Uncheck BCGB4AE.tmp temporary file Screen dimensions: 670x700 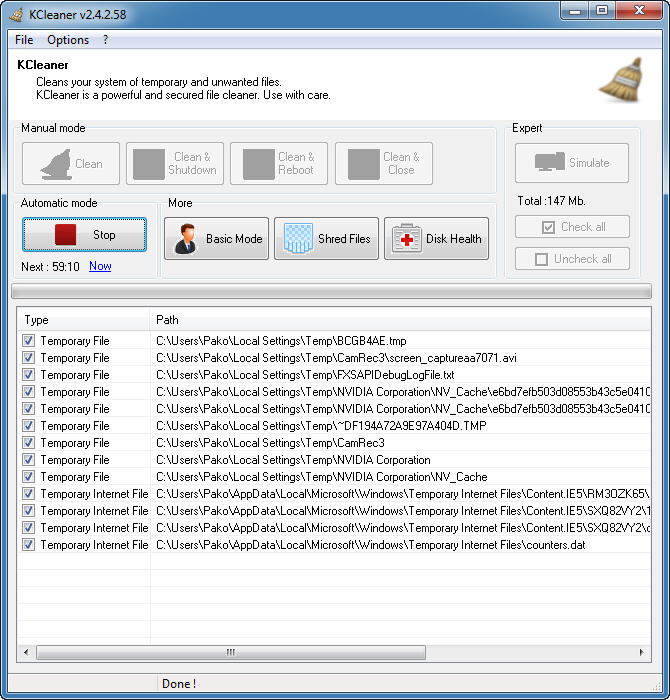tap(29, 341)
